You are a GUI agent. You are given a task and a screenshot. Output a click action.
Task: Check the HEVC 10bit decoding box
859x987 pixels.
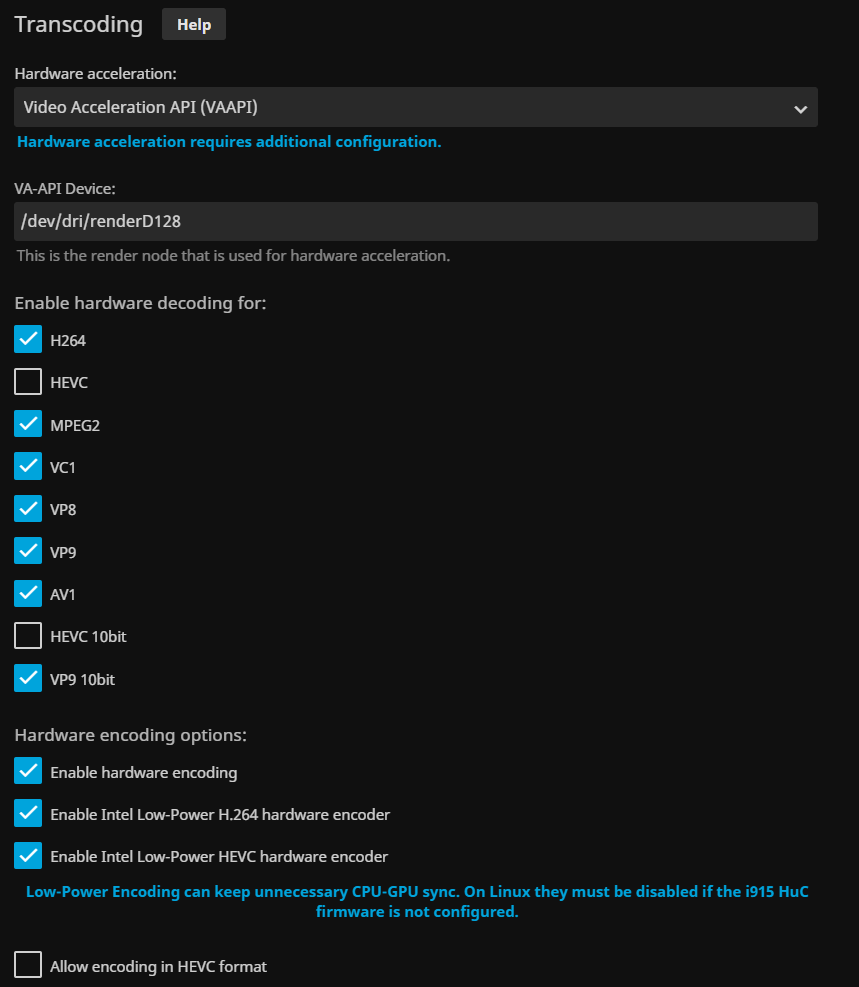pos(28,636)
